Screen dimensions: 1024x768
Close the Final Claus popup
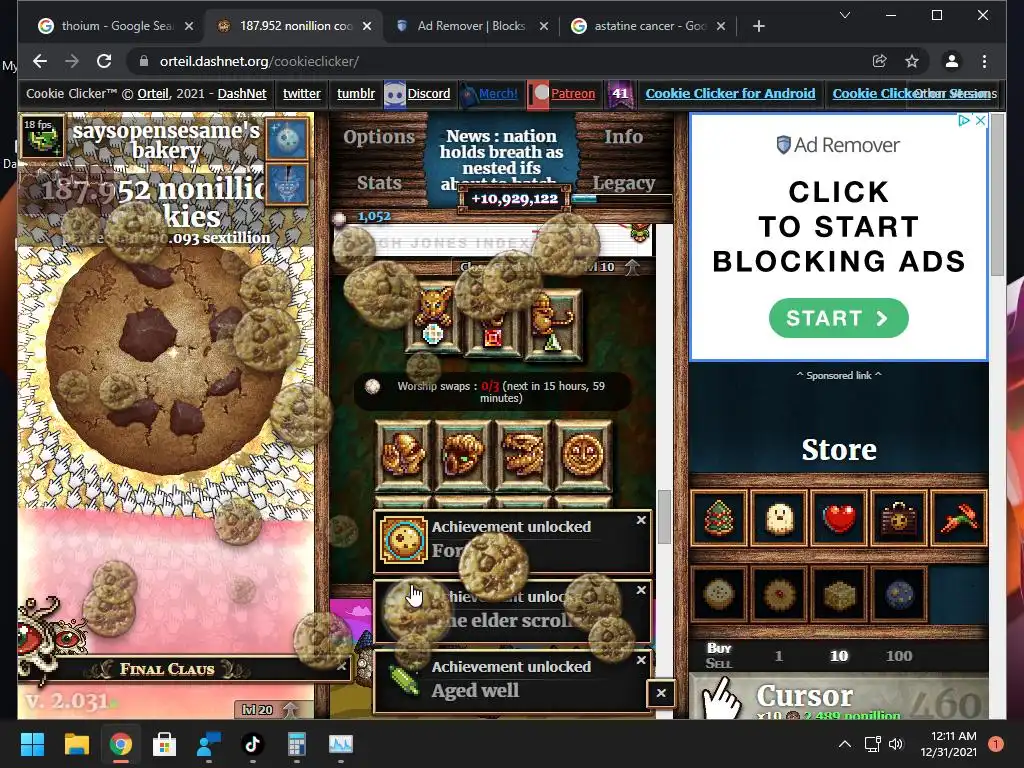click(x=341, y=666)
